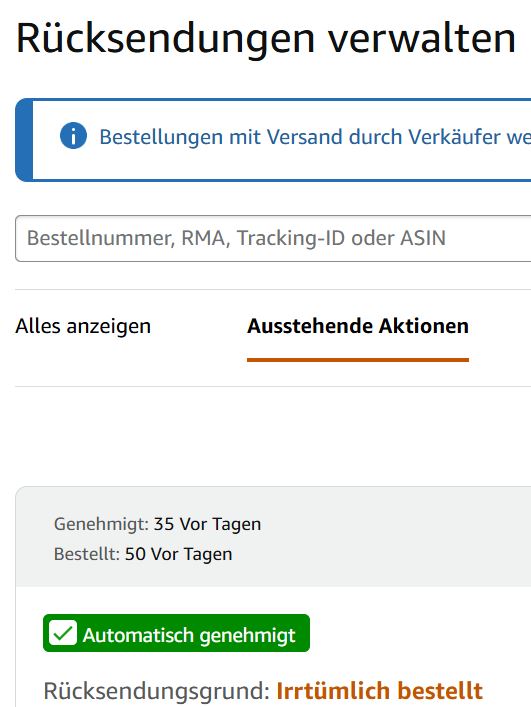Click the Automatisch genehmigt badge text
Image resolution: width=531 pixels, height=707 pixels.
[189, 635]
